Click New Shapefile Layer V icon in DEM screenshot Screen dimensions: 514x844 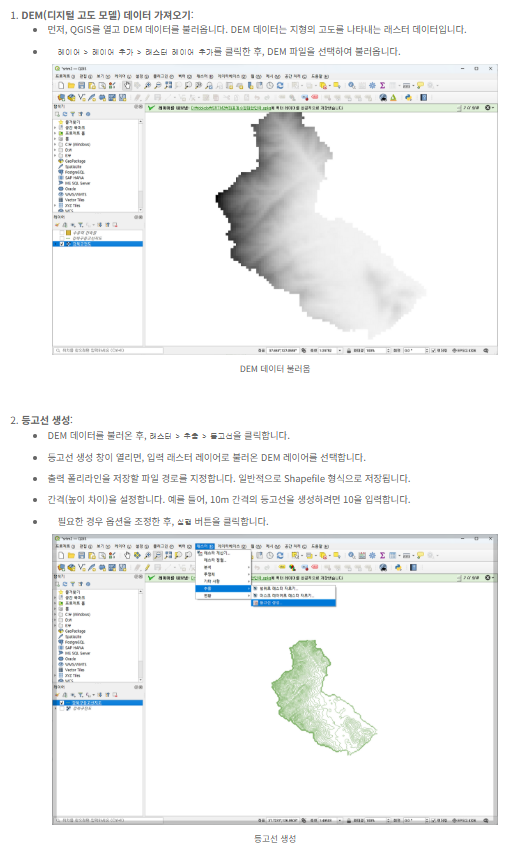pos(81,97)
